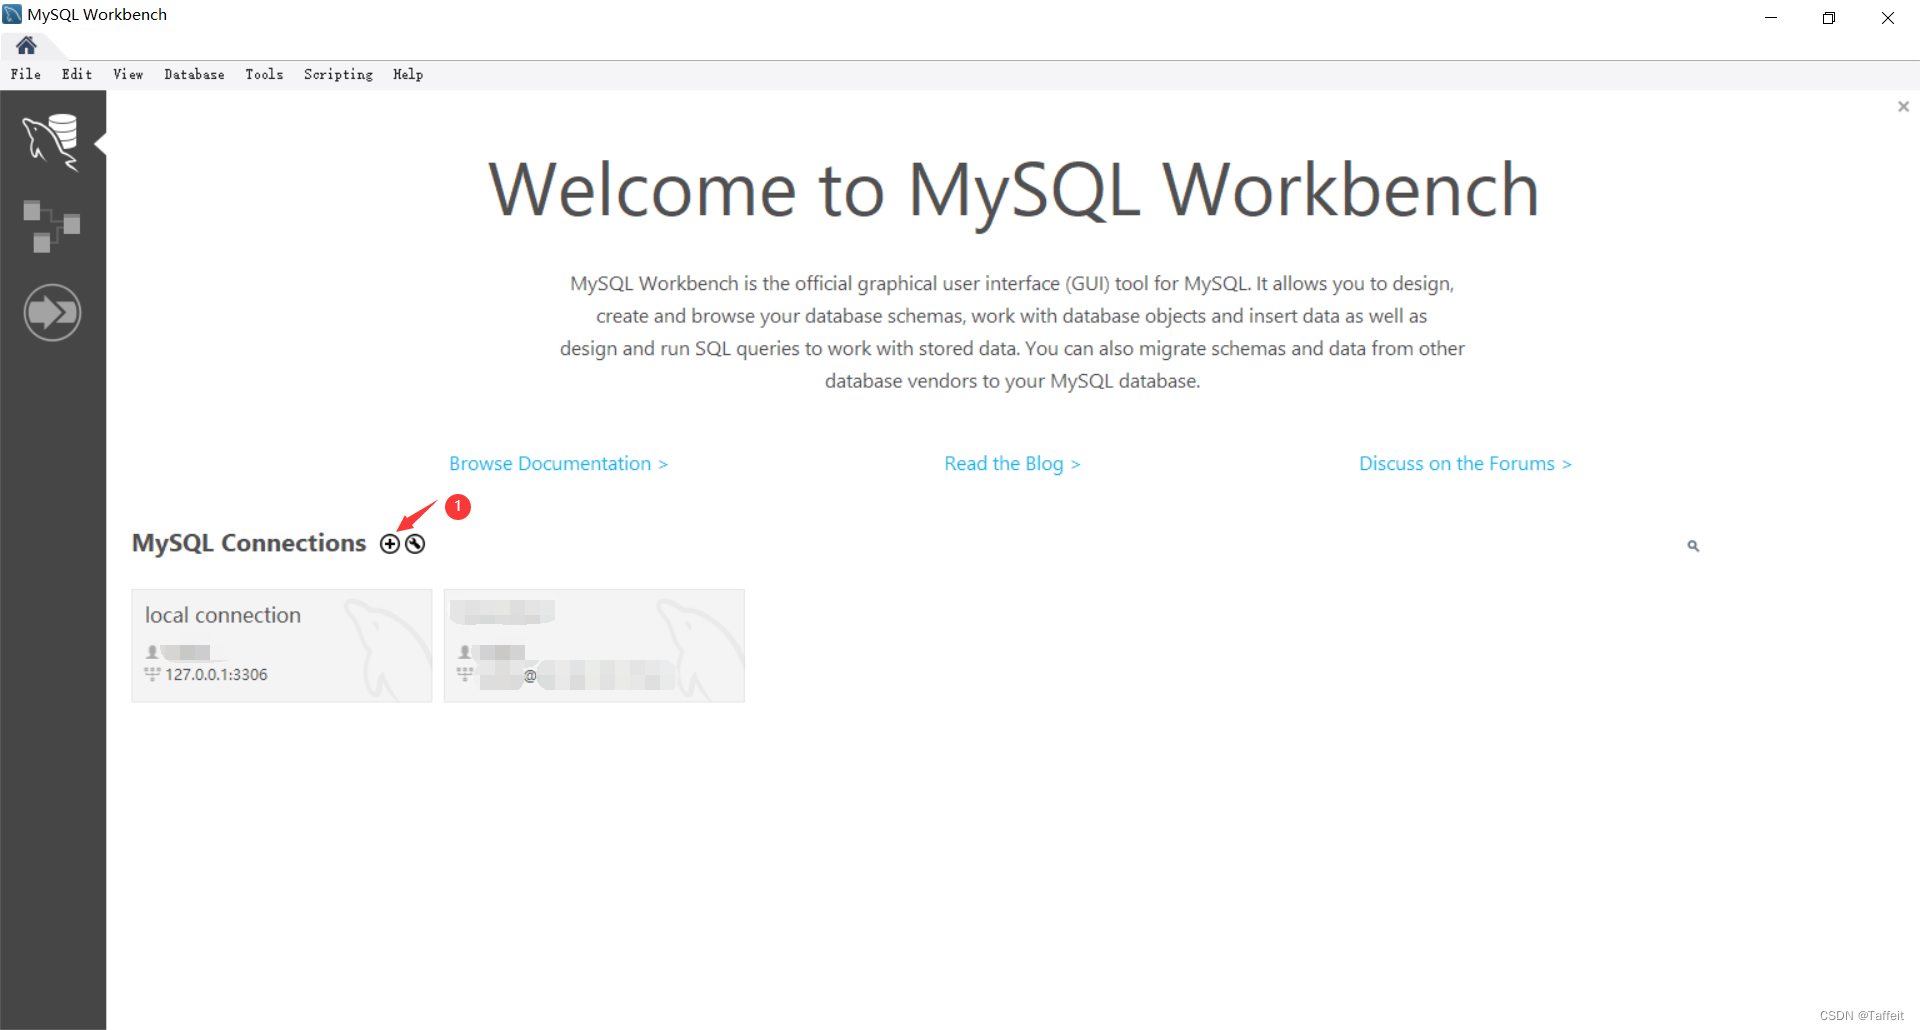Viewport: 1920px width, 1030px height.
Task: Open the Scripting menu
Action: point(338,74)
